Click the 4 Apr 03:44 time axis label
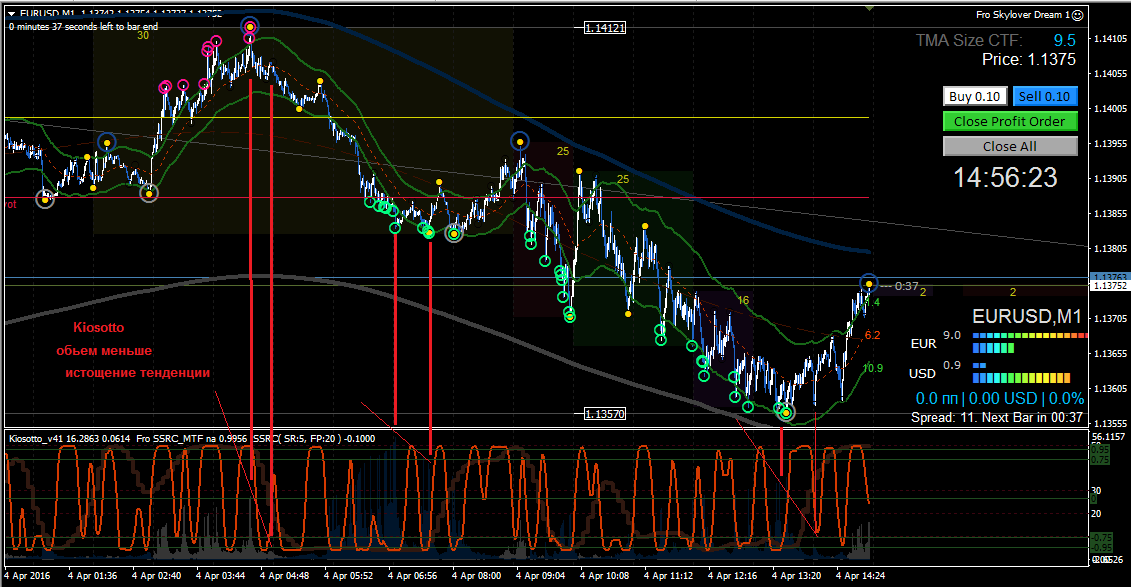1131x587 pixels. click(221, 575)
